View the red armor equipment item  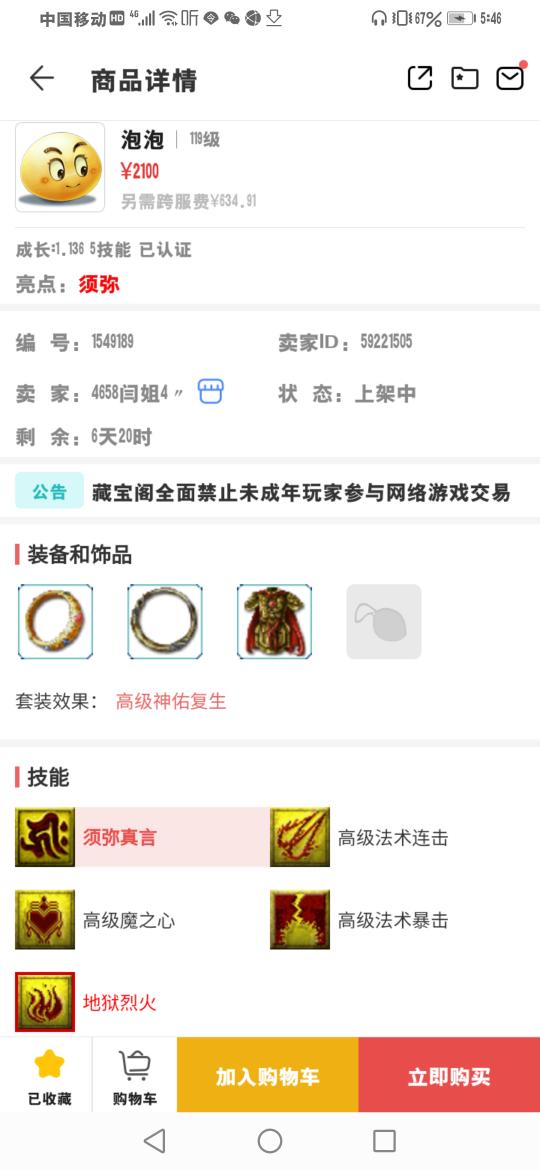[x=274, y=622]
